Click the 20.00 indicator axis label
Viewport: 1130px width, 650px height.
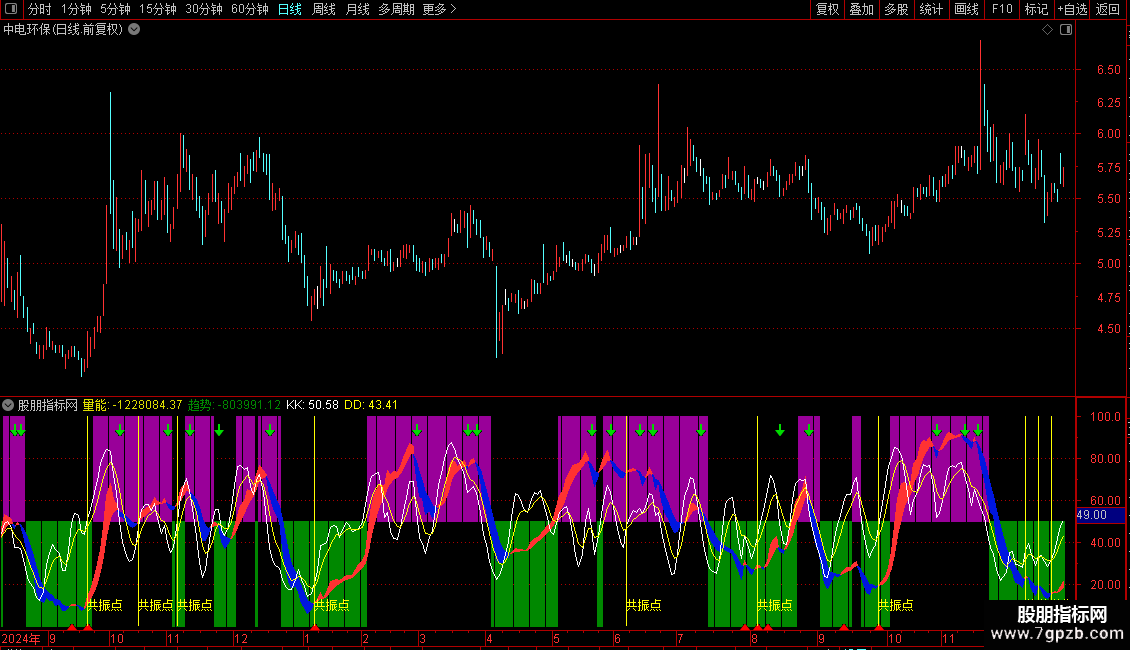(1105, 584)
